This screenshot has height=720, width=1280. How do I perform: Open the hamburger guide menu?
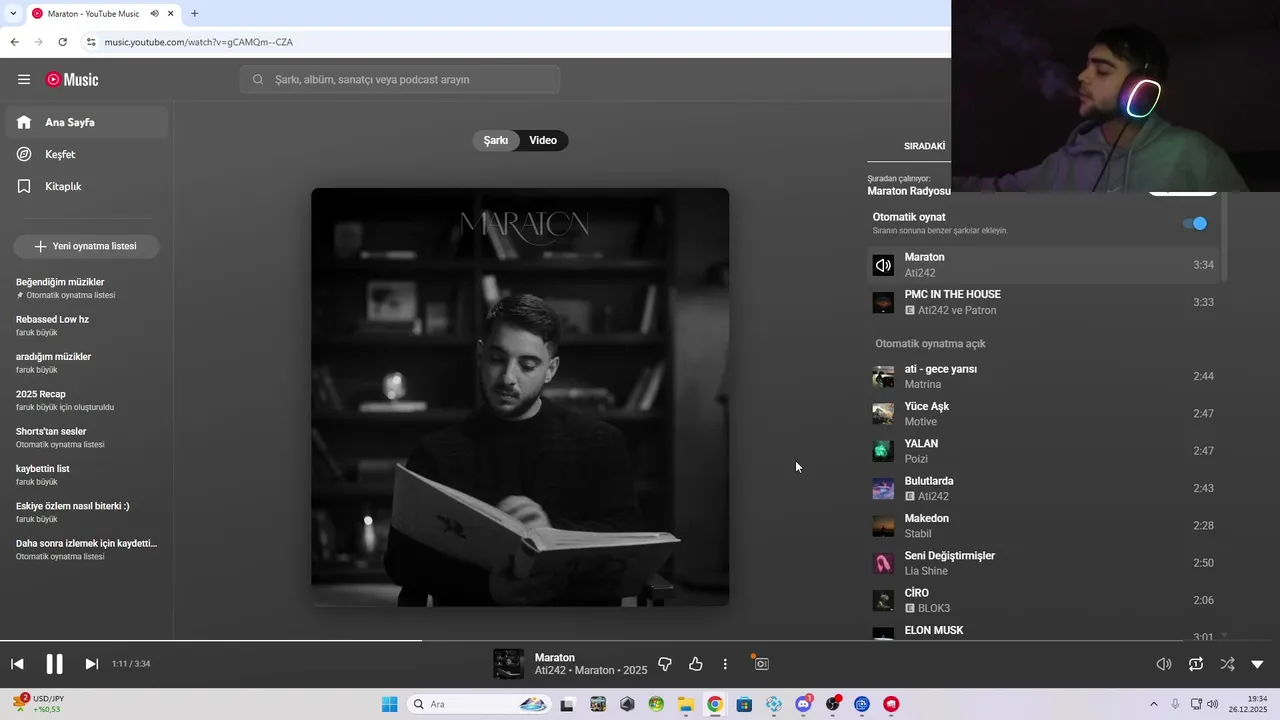click(24, 80)
